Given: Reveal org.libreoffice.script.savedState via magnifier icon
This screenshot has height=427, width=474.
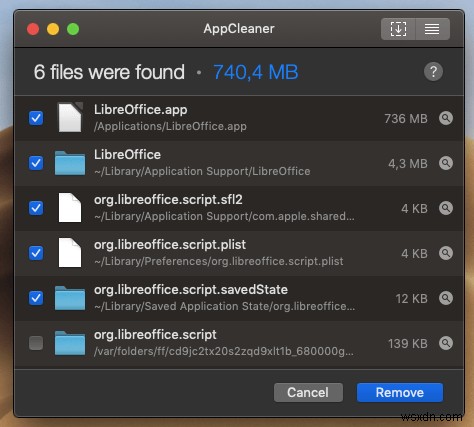Looking at the screenshot, I should (x=446, y=298).
